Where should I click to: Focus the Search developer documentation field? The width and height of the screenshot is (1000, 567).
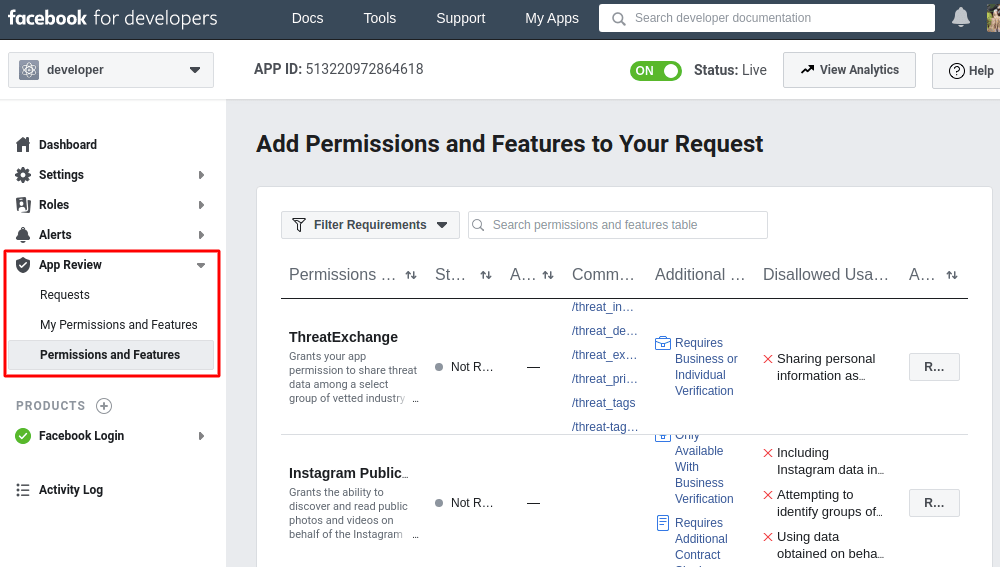point(767,18)
